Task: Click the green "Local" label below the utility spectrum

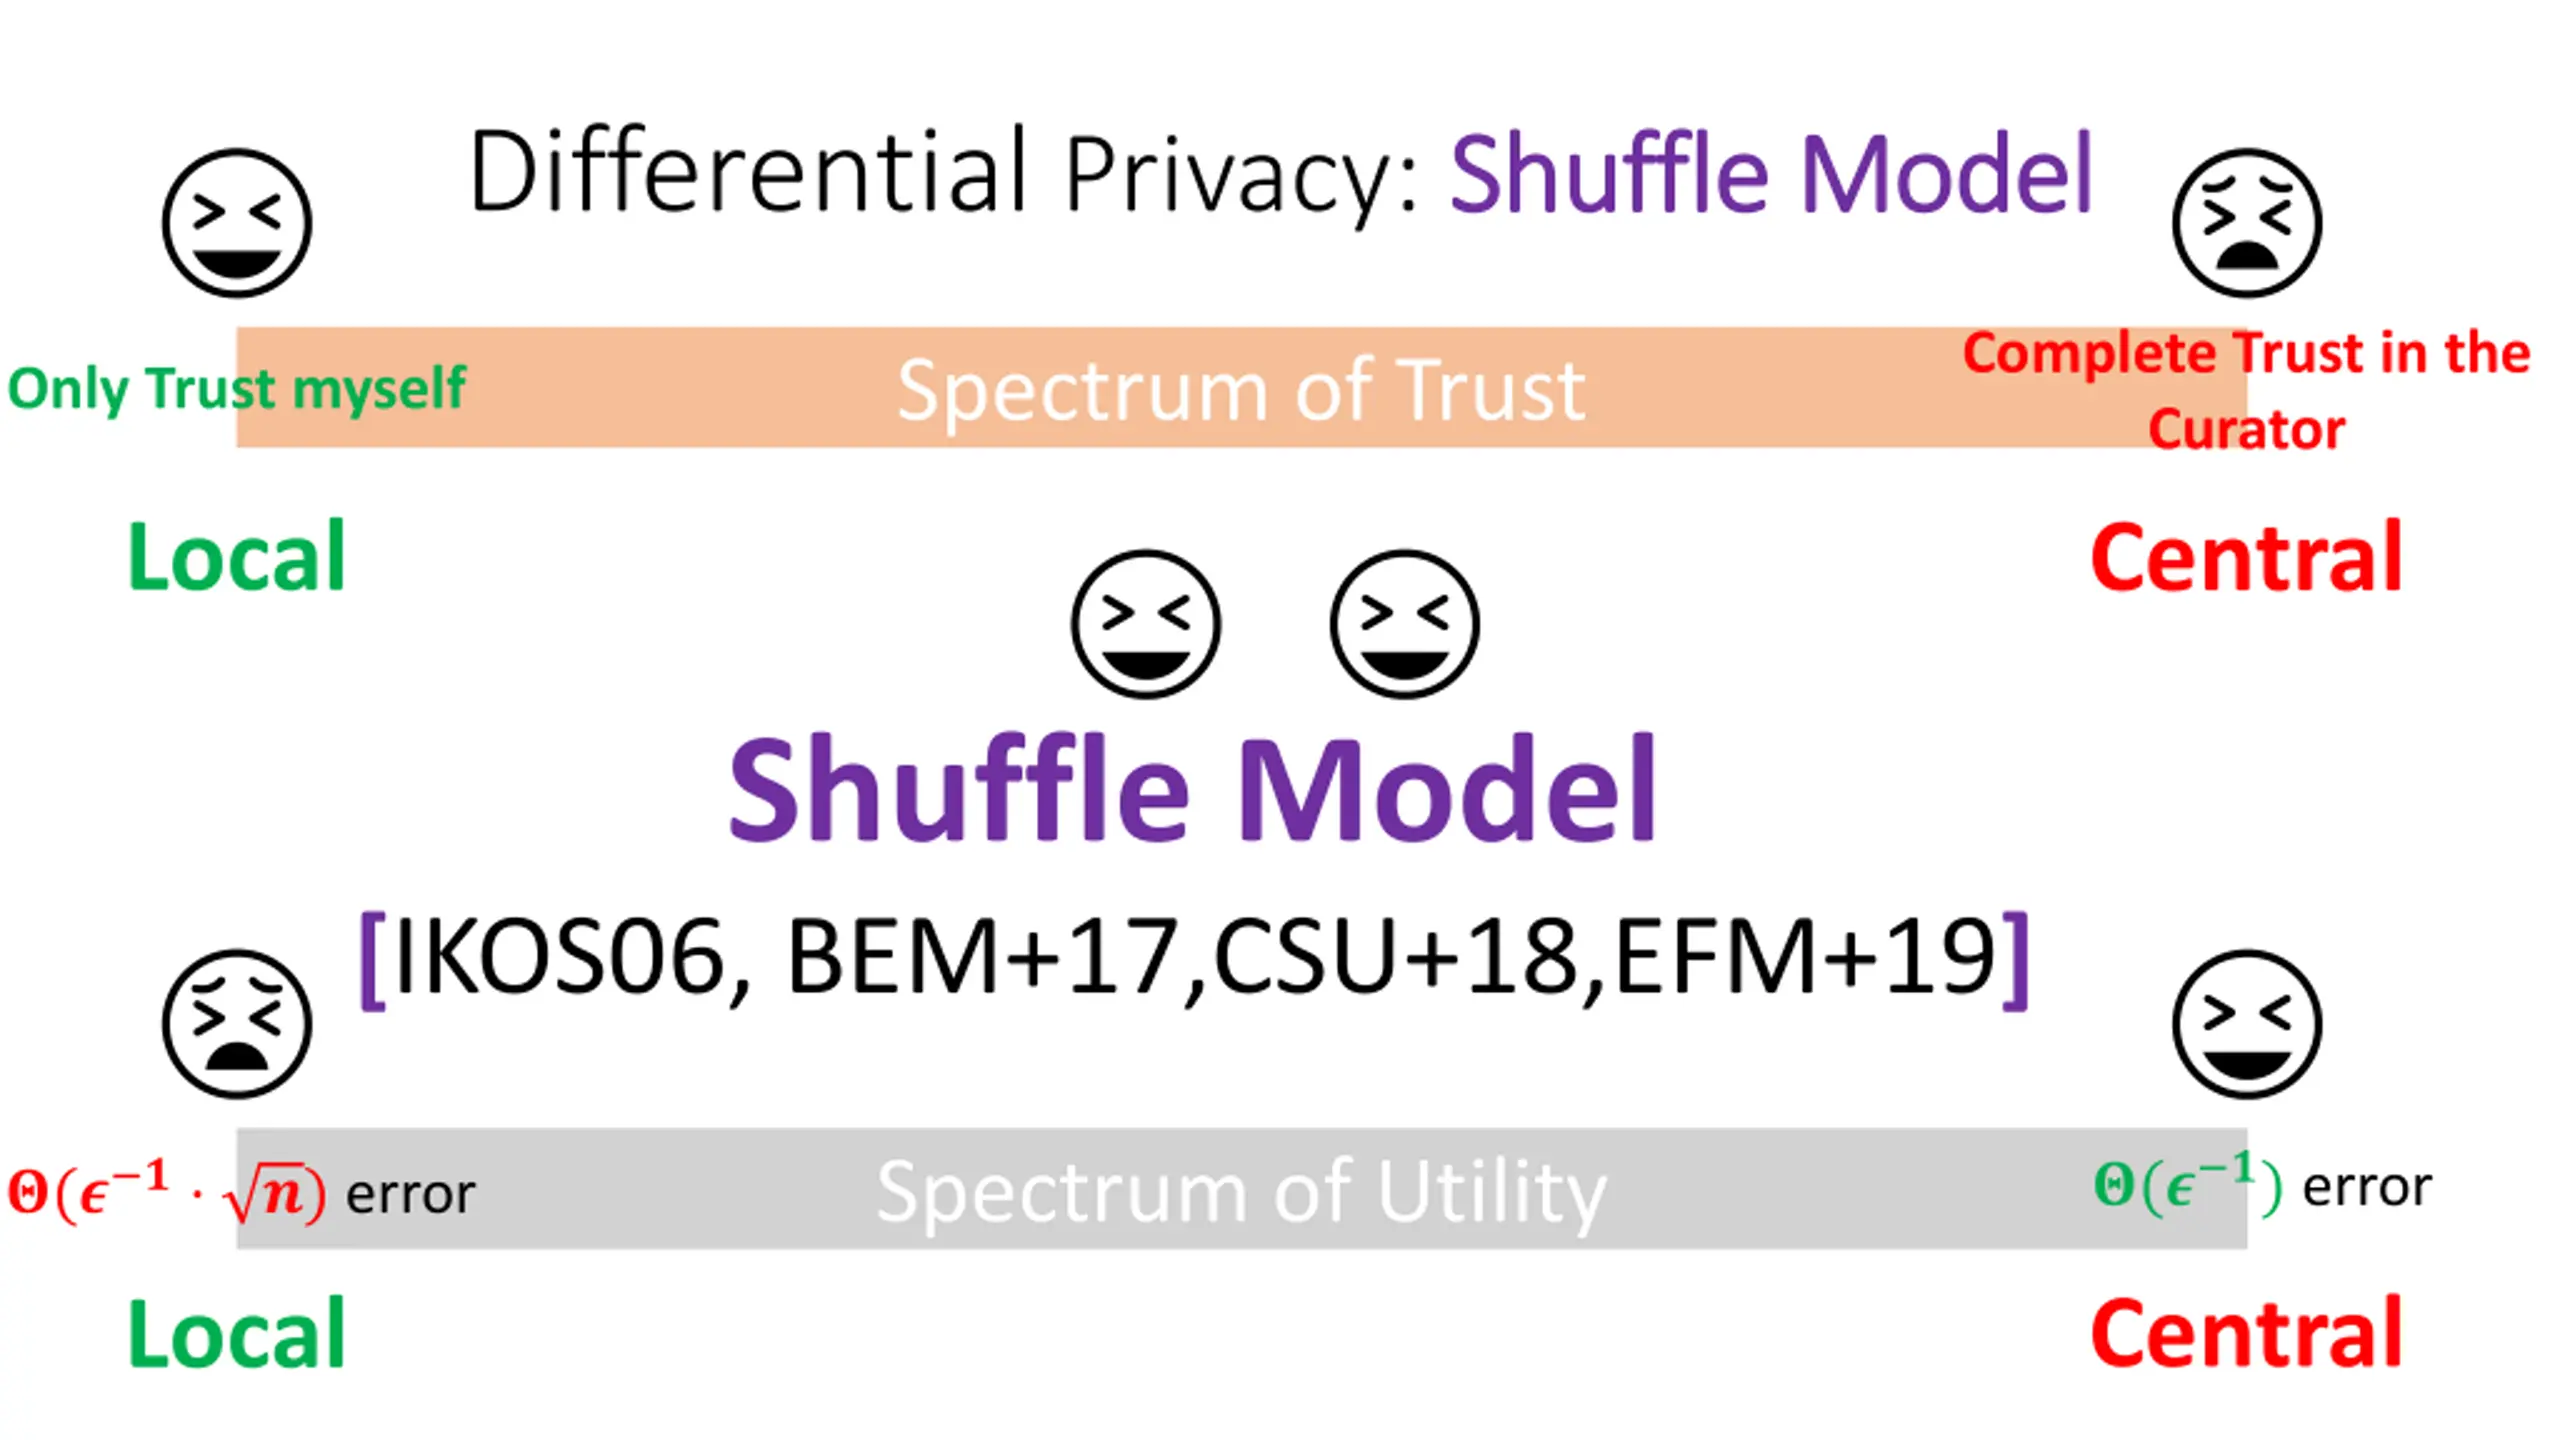Action: pos(237,1333)
